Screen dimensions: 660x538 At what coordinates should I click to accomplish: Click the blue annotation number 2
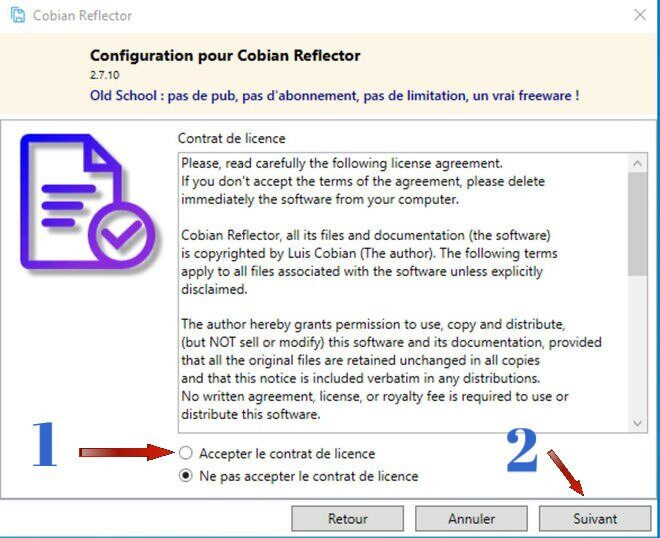[522, 450]
